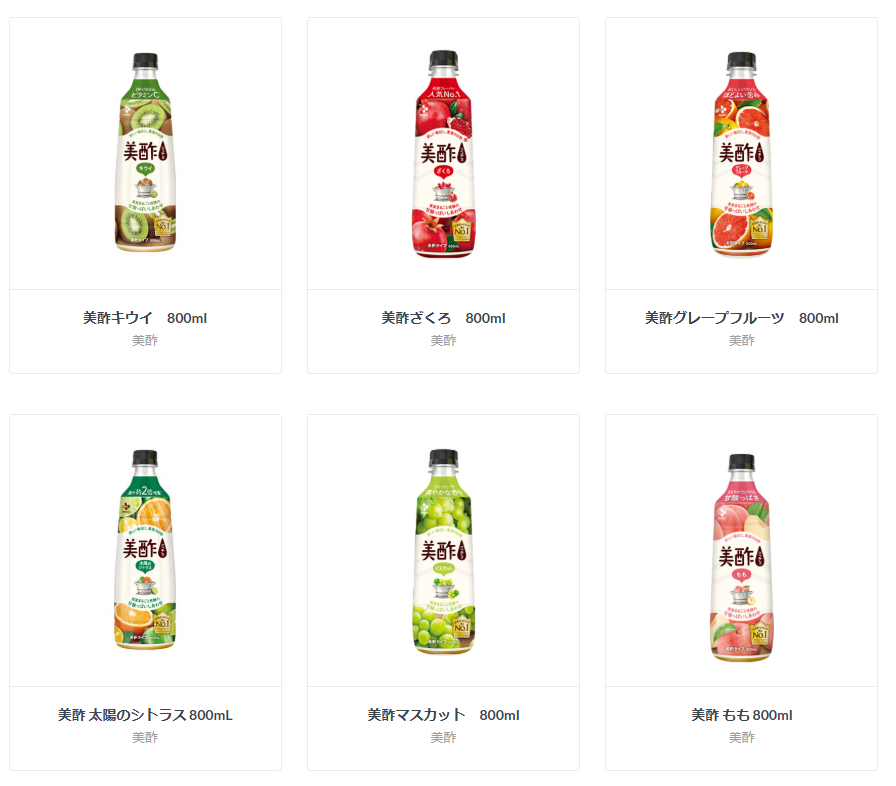Select the 美酢 brand label under もも
This screenshot has height=786, width=896.
[x=741, y=737]
